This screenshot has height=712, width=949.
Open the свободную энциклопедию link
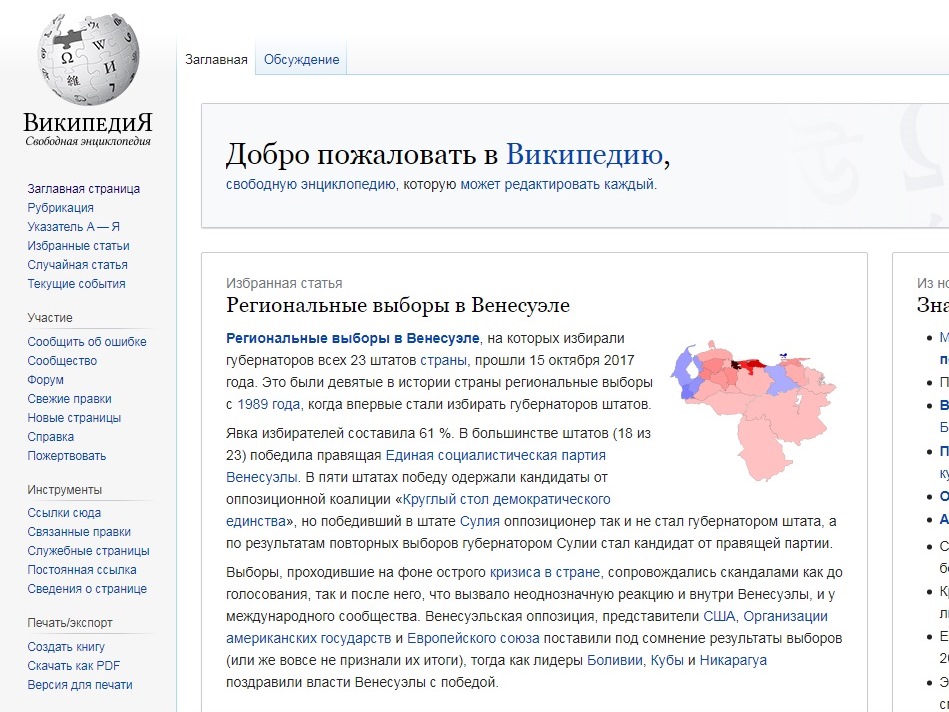(x=311, y=184)
